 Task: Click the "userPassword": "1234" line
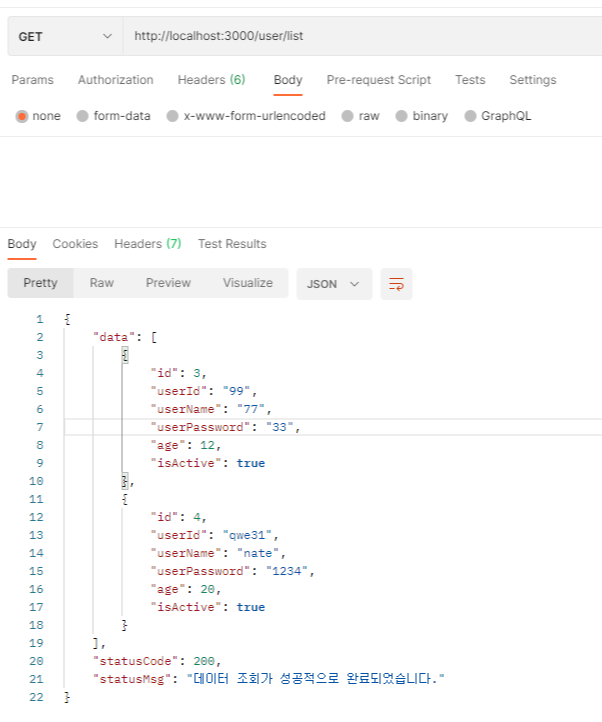click(233, 571)
